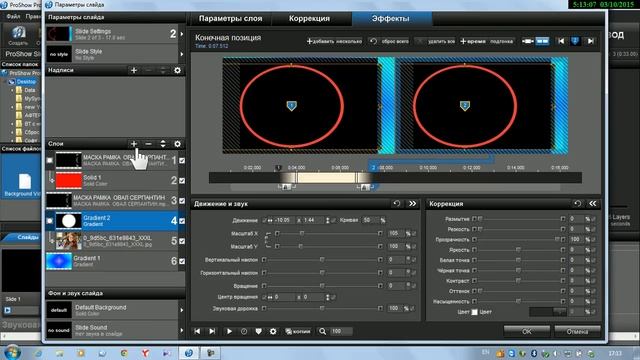The image size is (640, 360).
Task: Reorder layers using the up-down arrows icon
Action: (x=163, y=144)
